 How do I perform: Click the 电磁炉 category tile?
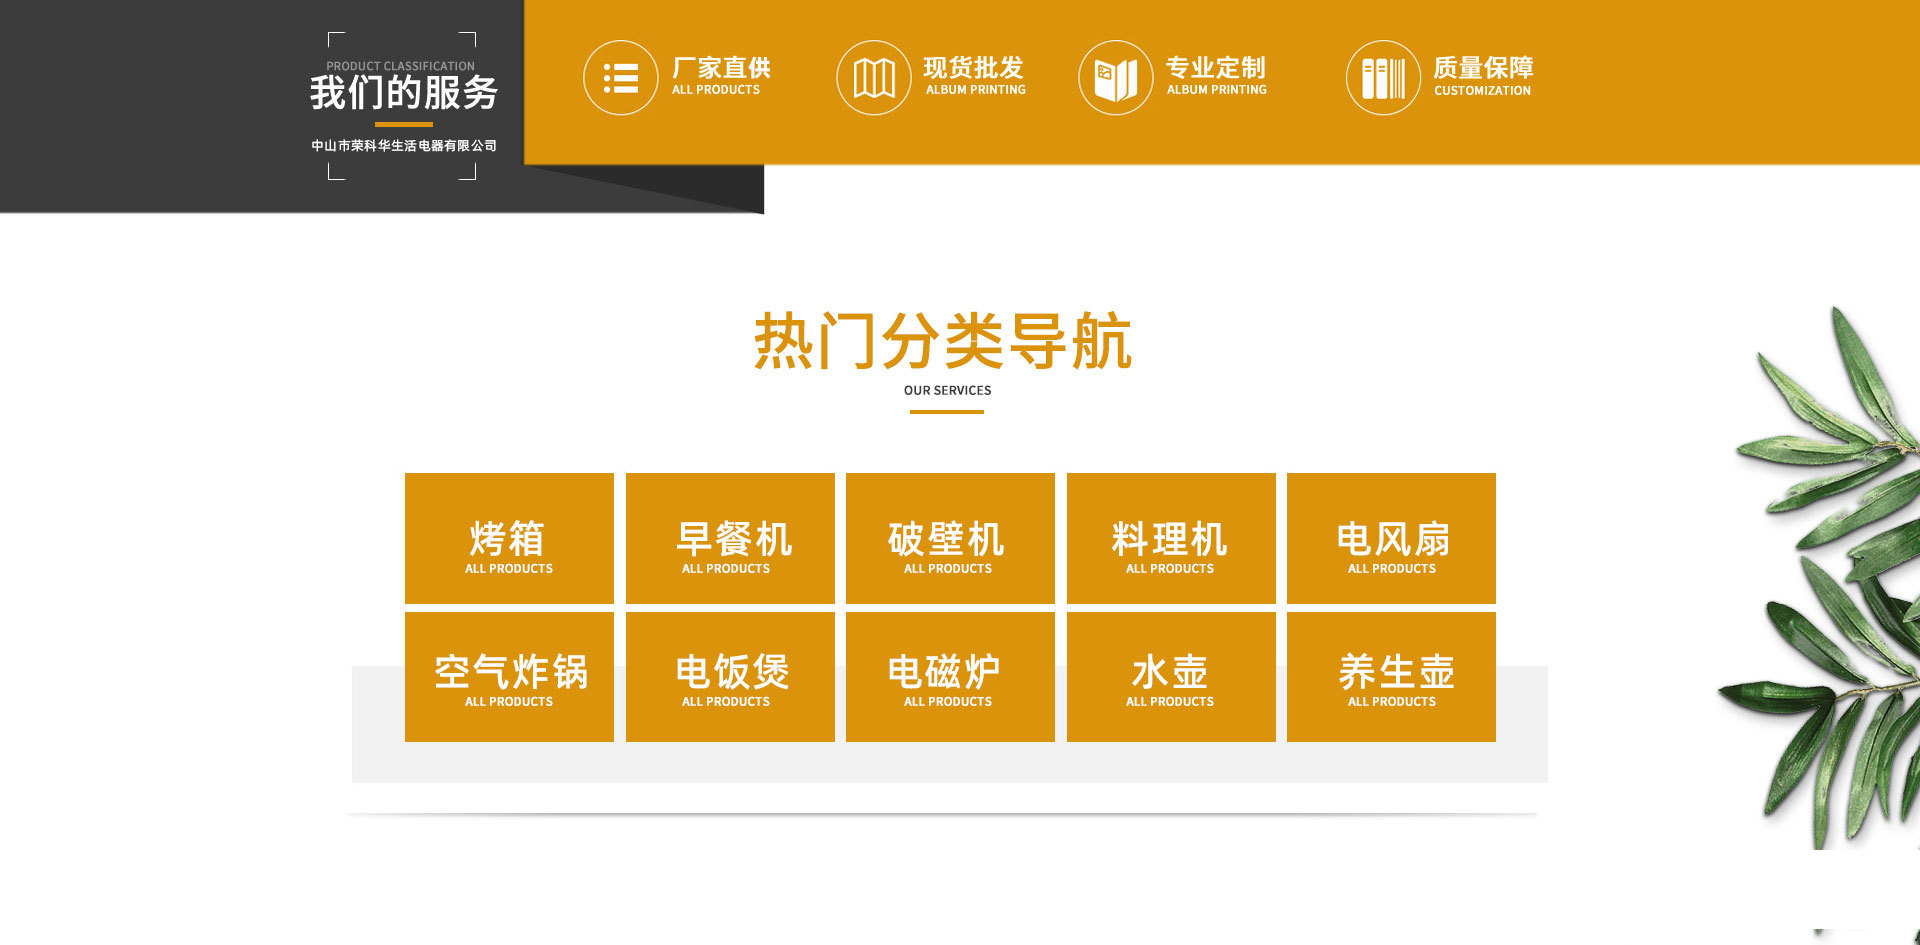point(950,677)
